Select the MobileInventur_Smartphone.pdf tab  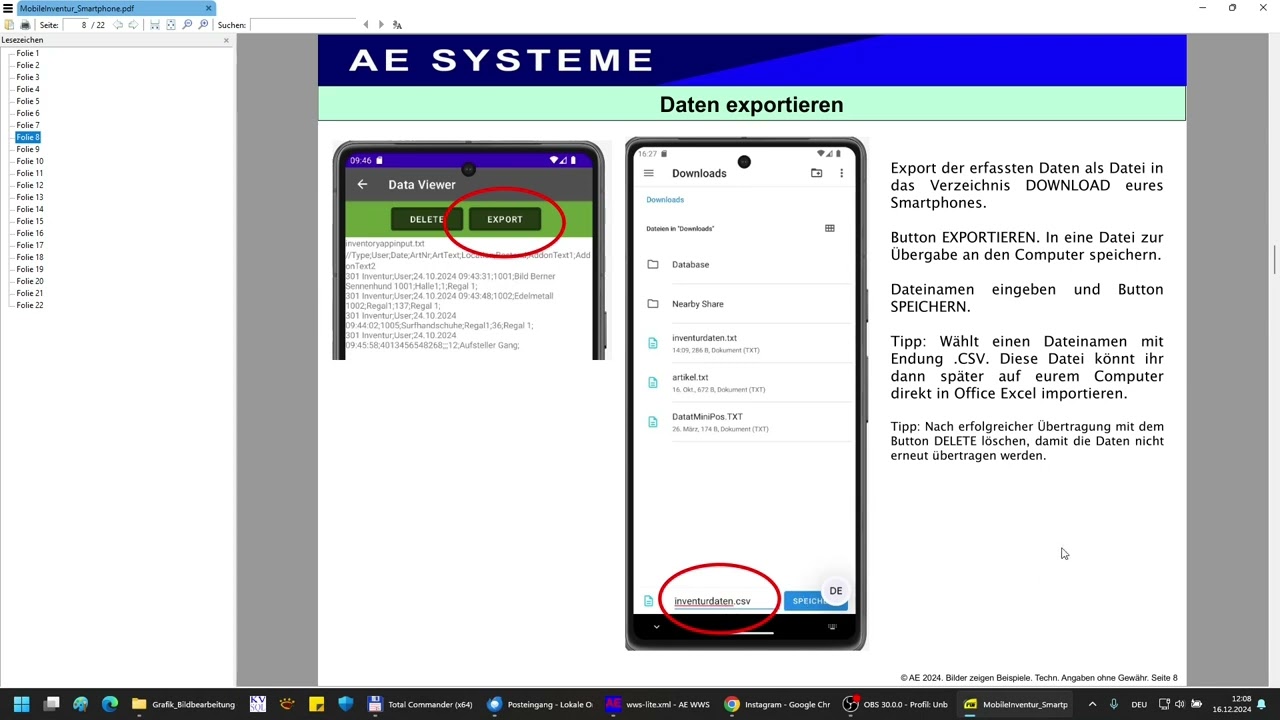pyautogui.click(x=109, y=8)
